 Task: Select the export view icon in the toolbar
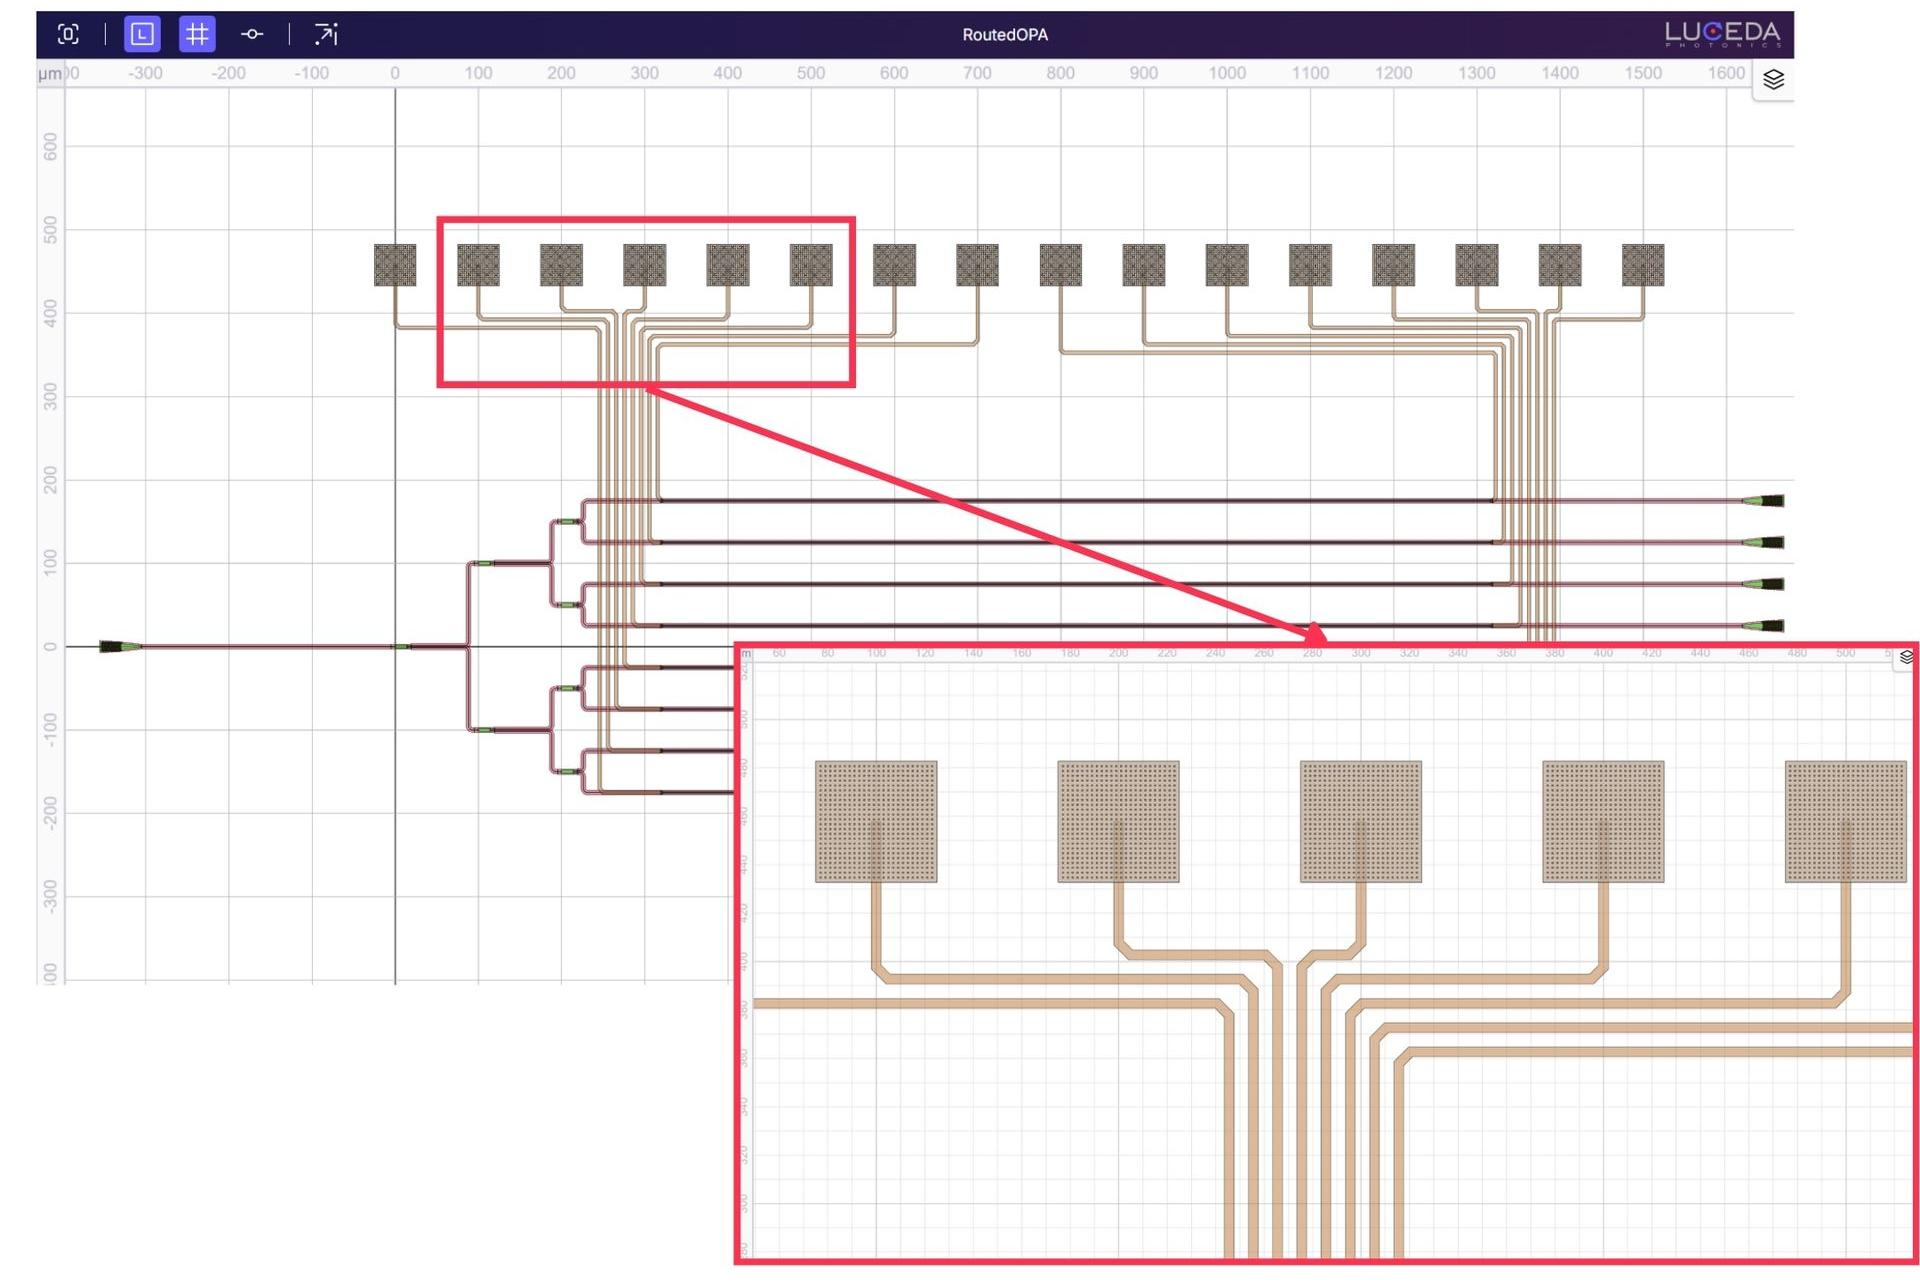(326, 34)
